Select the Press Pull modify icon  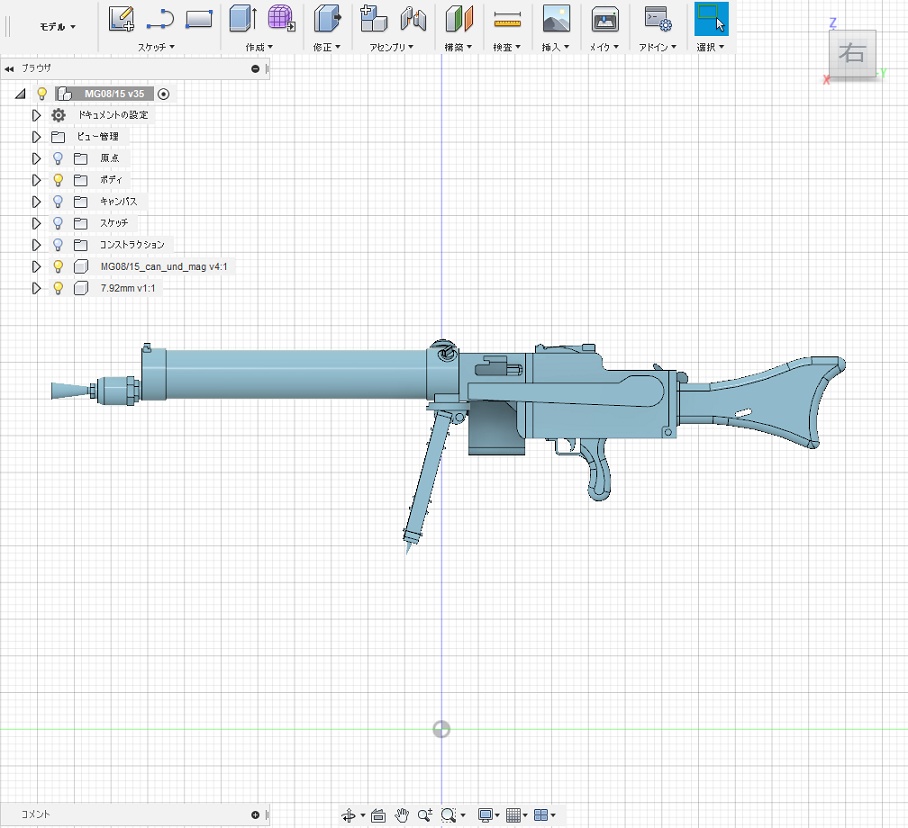[x=326, y=18]
